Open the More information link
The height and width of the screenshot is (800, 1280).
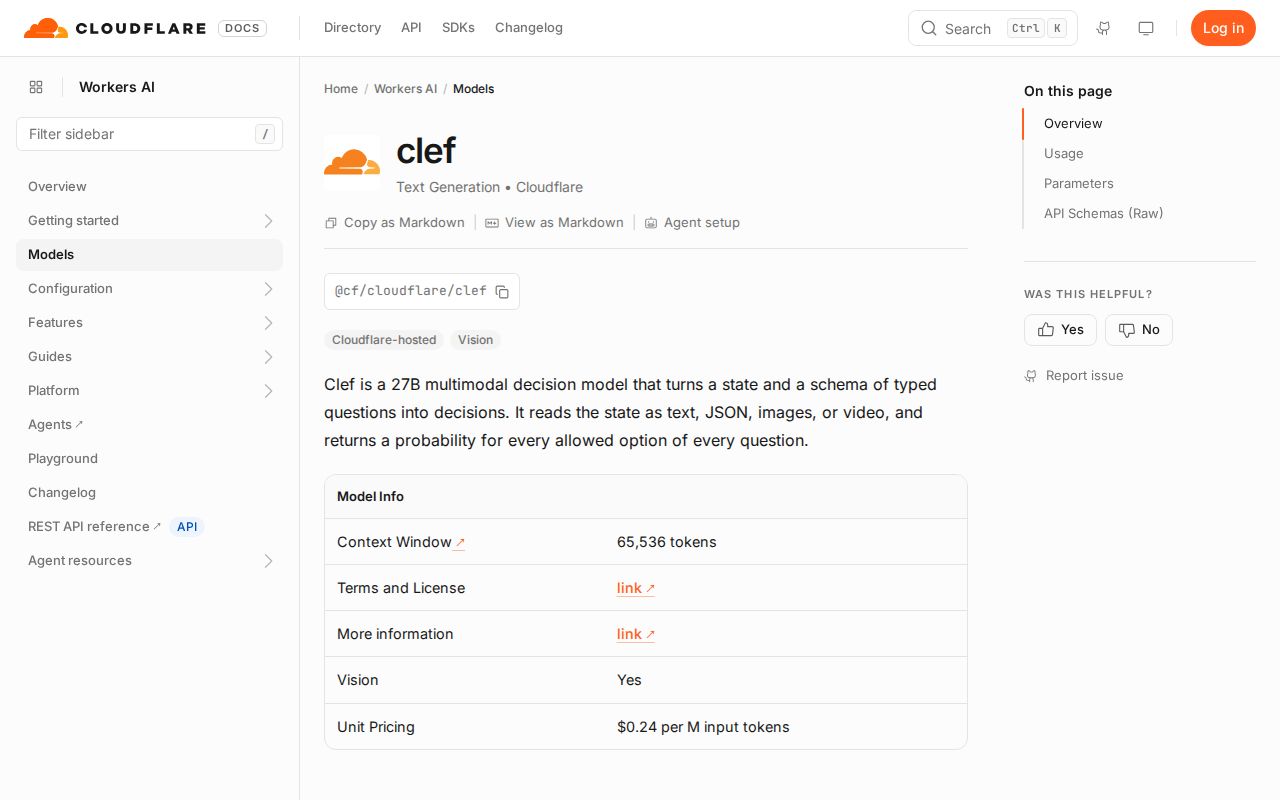tap(636, 634)
